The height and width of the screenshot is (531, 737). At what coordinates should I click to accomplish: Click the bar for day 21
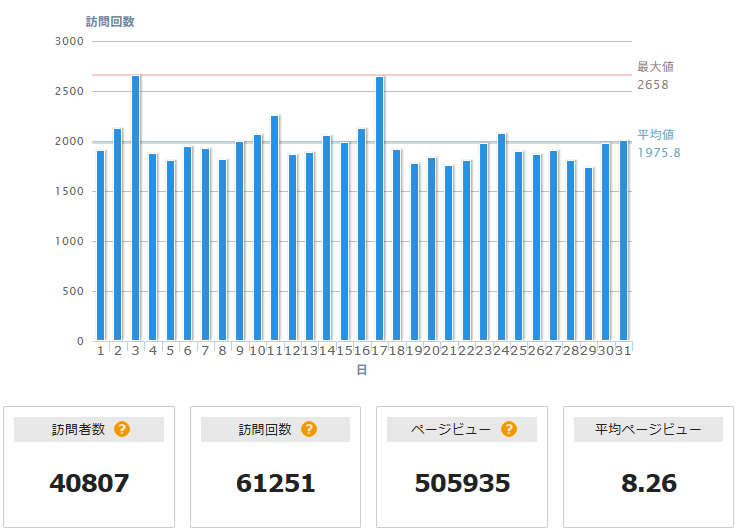point(448,253)
